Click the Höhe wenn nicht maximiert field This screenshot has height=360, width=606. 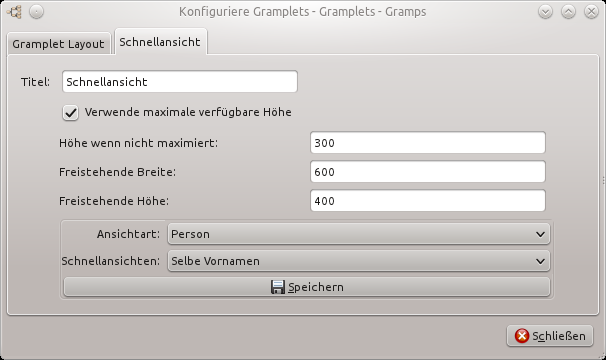coord(428,143)
